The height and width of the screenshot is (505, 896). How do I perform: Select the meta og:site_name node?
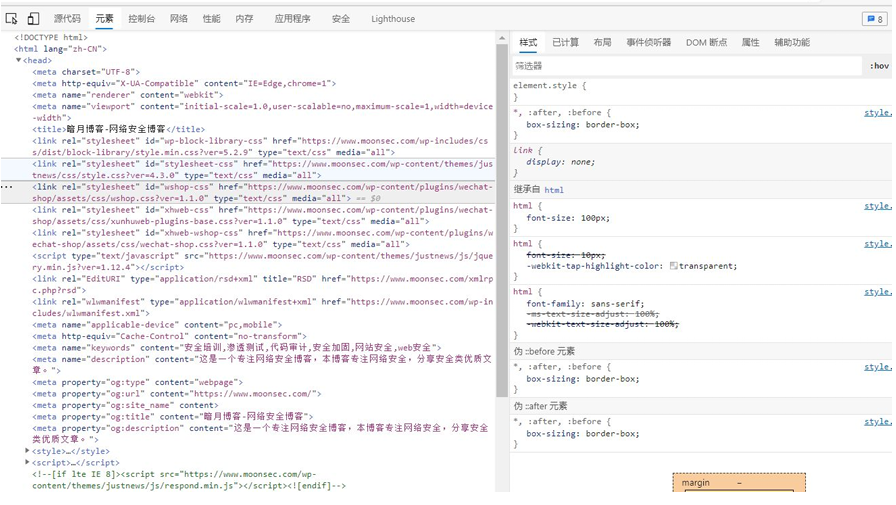click(x=125, y=405)
